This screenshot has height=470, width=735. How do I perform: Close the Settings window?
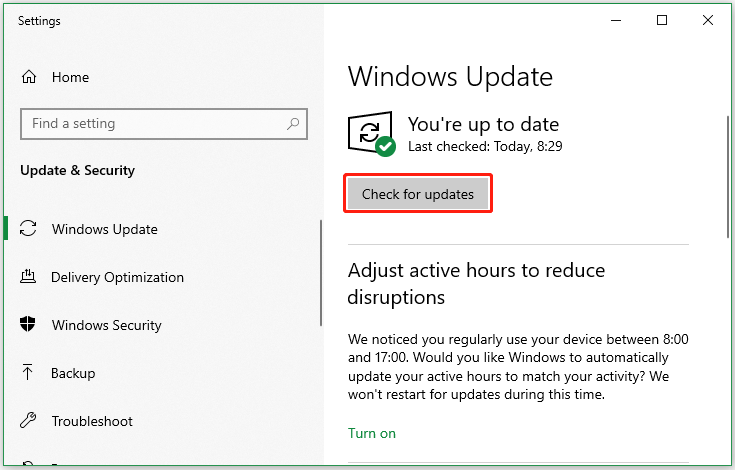tap(708, 20)
